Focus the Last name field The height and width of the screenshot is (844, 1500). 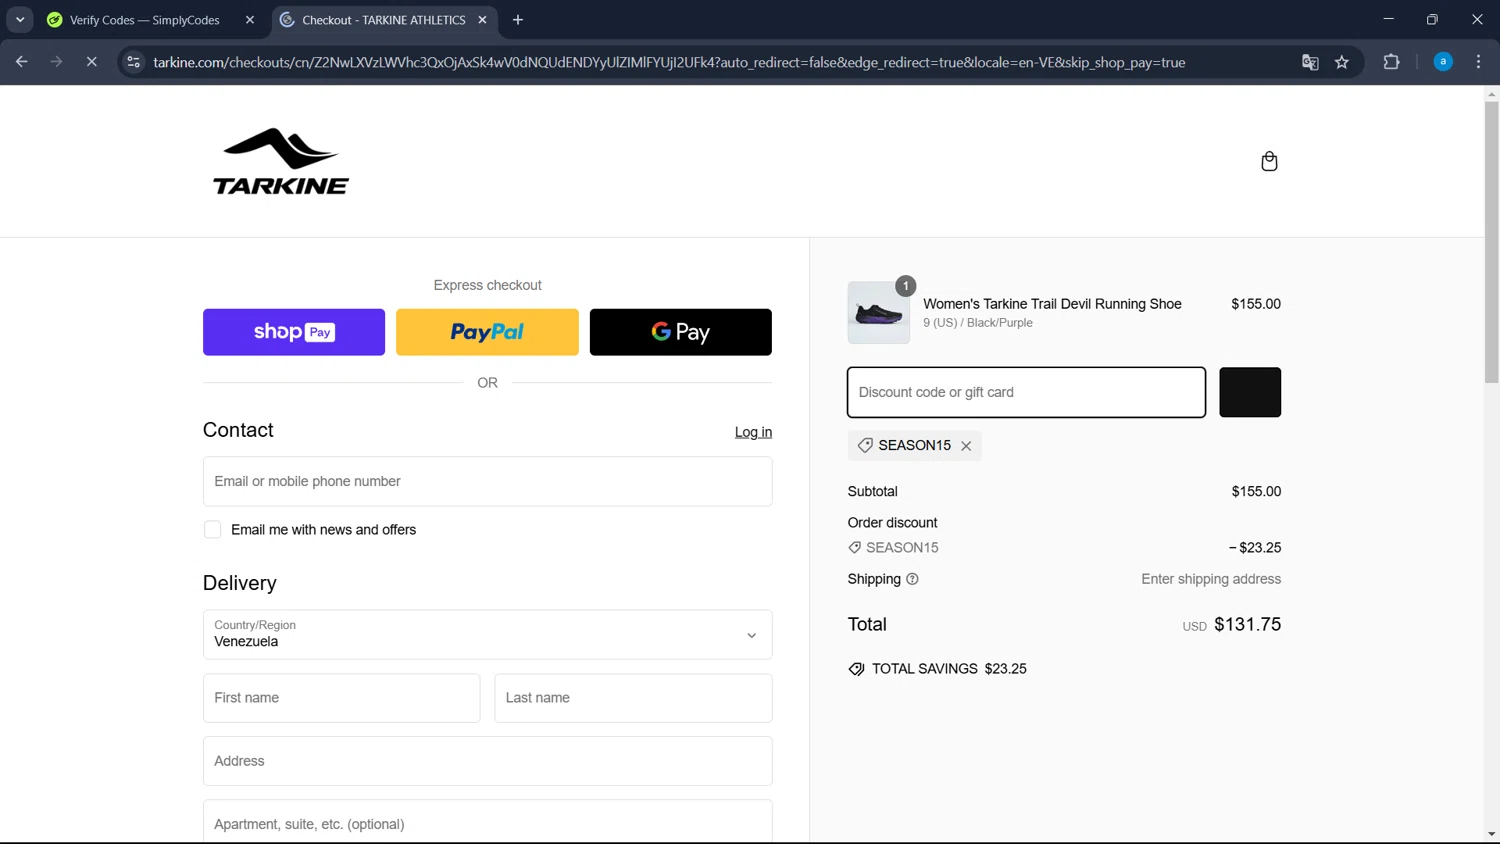pyautogui.click(x=633, y=698)
